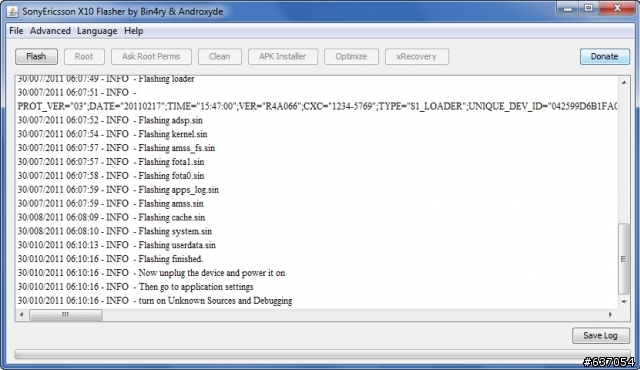Click the Donate button
The image size is (640, 370).
pos(604,56)
